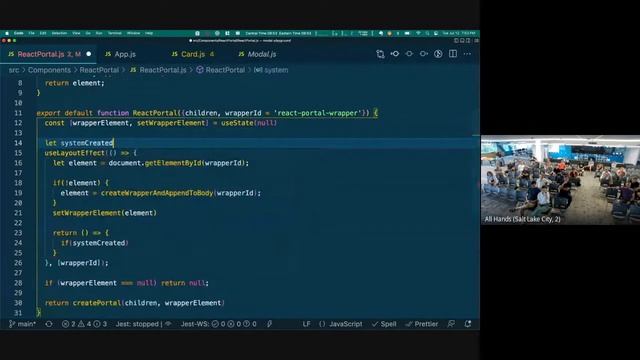Click go to previous change icon
This screenshot has height=360, width=640.
395,54
